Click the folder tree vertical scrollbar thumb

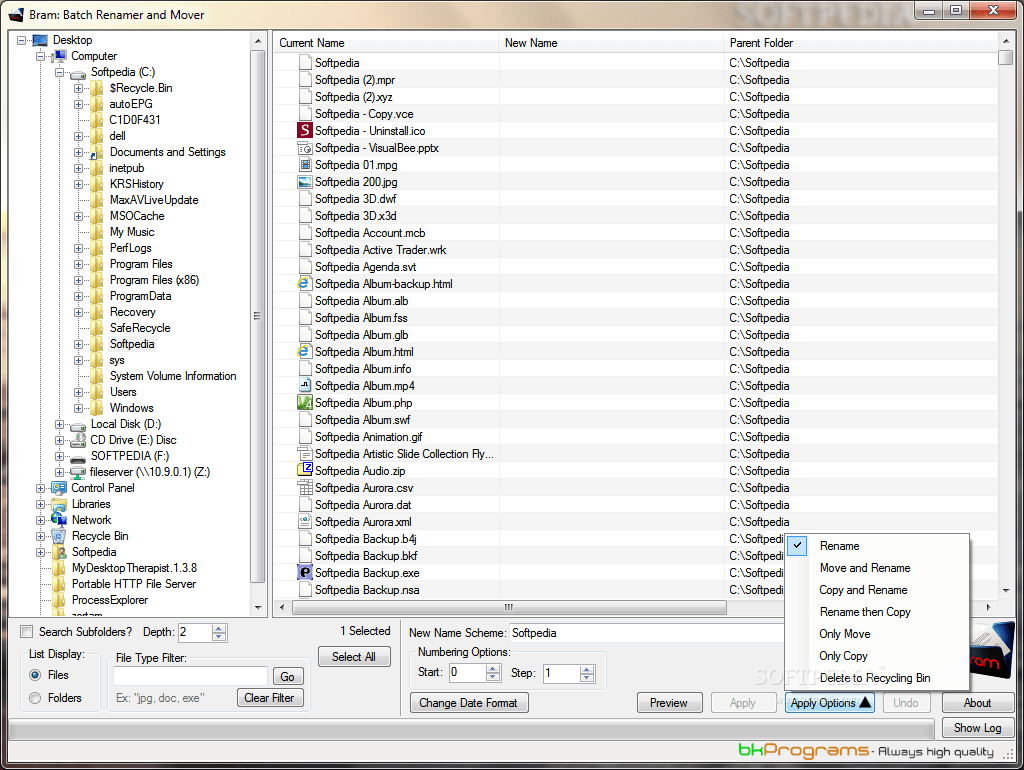coord(258,316)
